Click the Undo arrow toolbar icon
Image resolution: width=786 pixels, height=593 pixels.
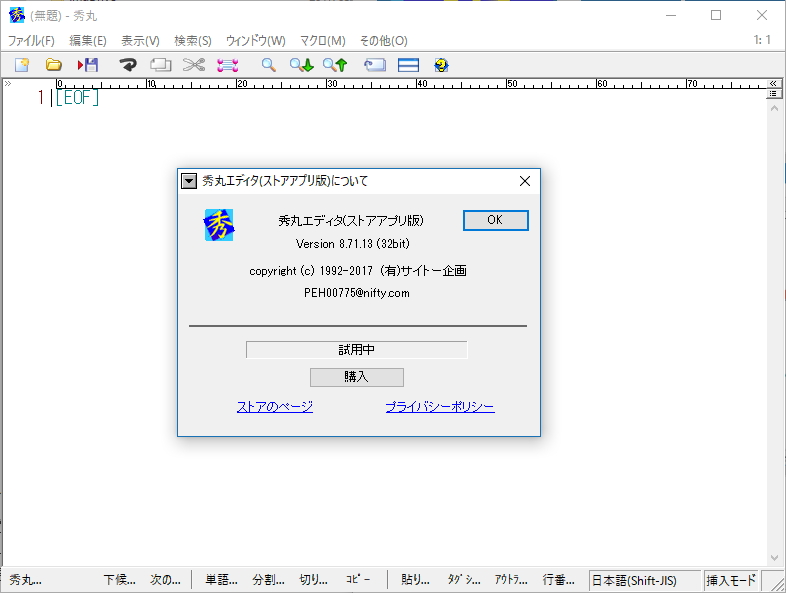[x=128, y=65]
